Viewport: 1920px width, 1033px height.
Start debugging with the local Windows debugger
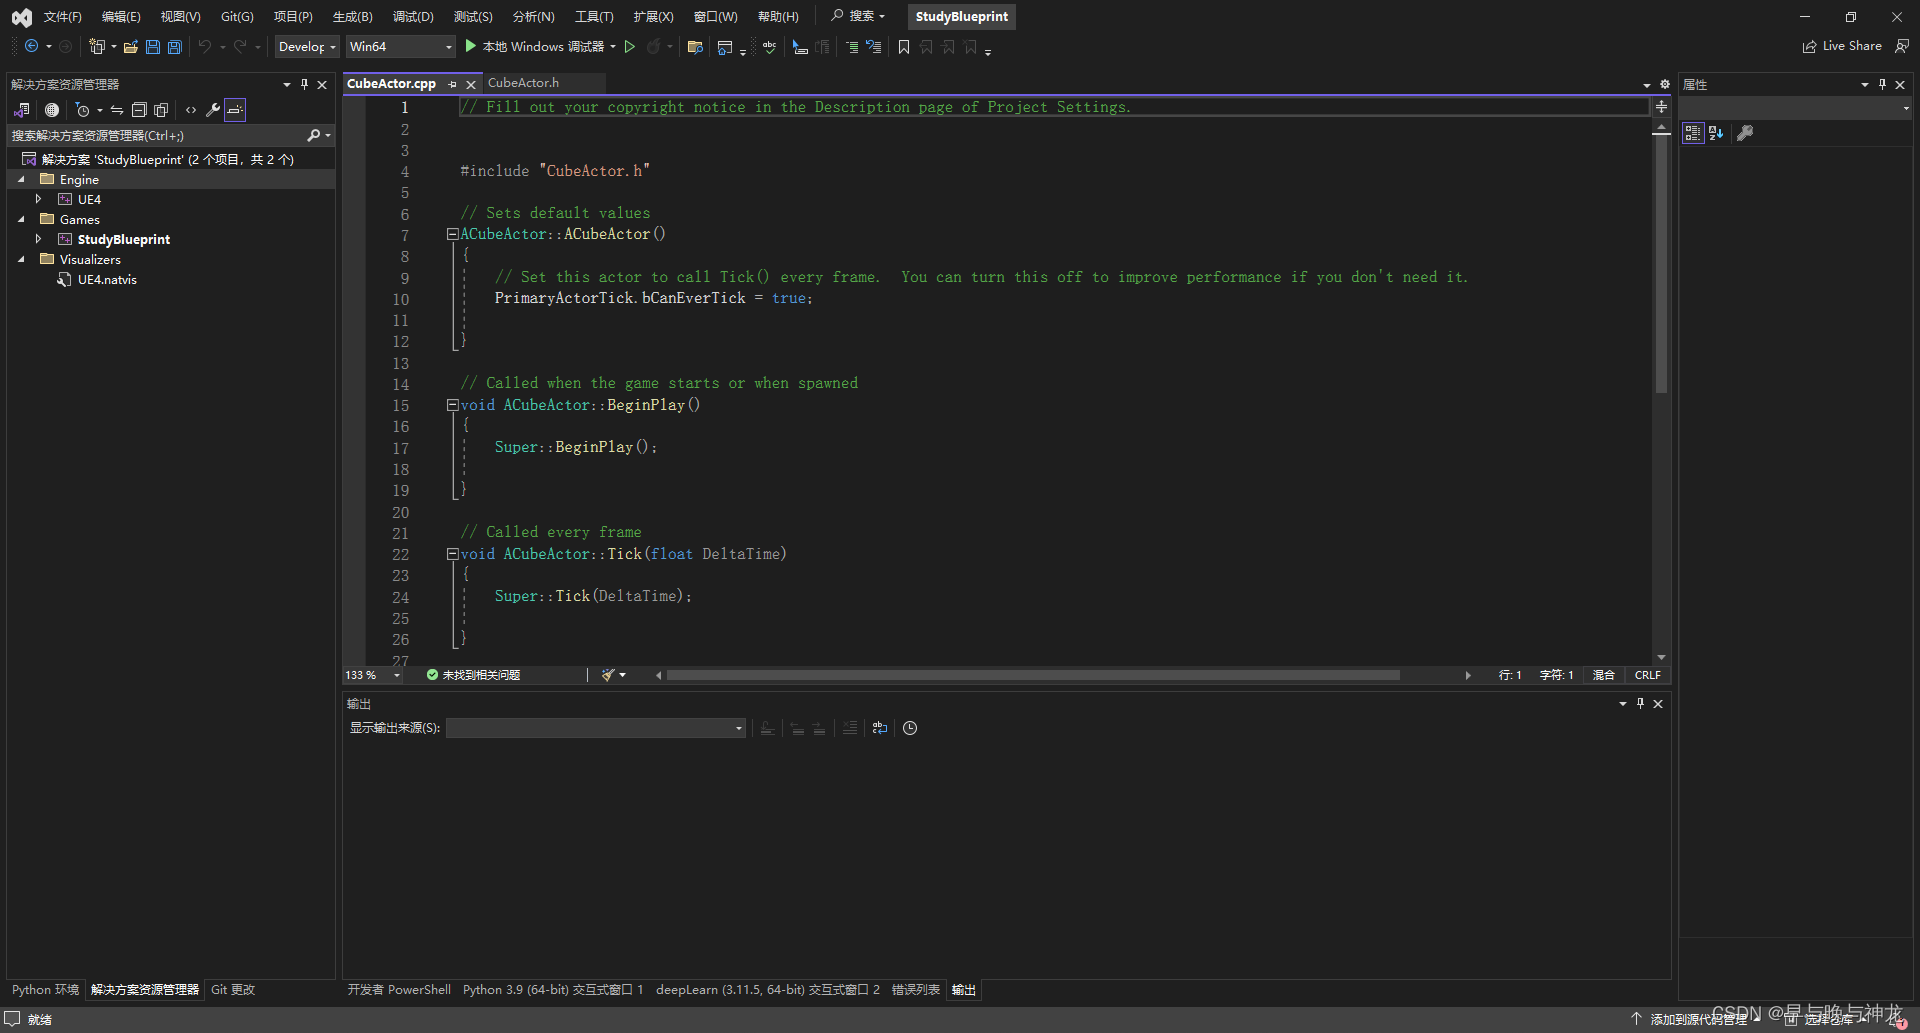[x=535, y=46]
